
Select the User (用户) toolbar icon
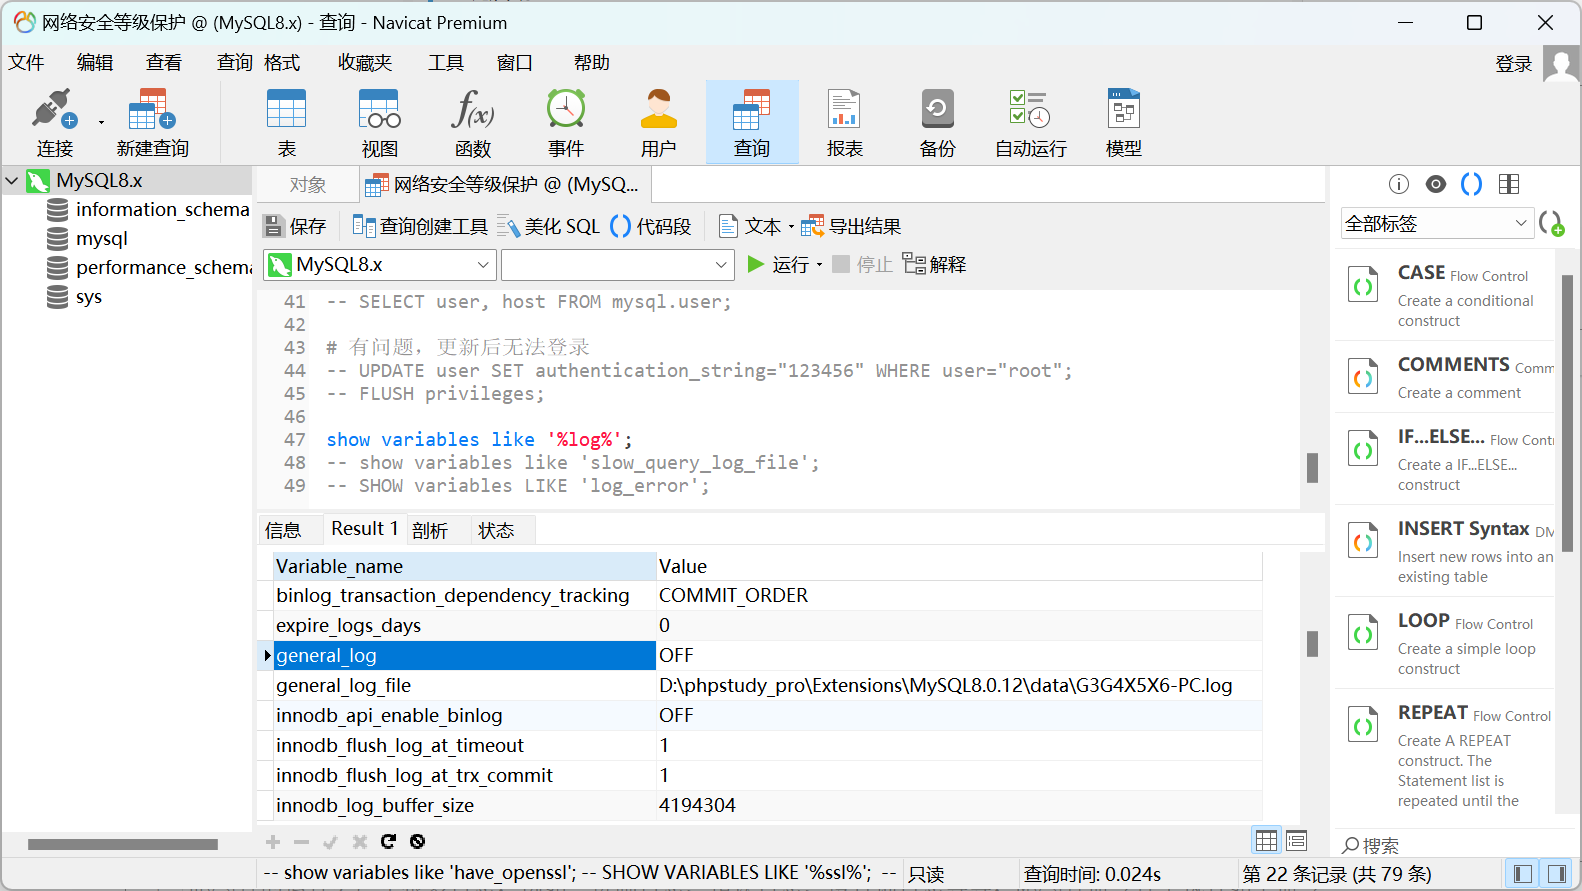pos(658,122)
